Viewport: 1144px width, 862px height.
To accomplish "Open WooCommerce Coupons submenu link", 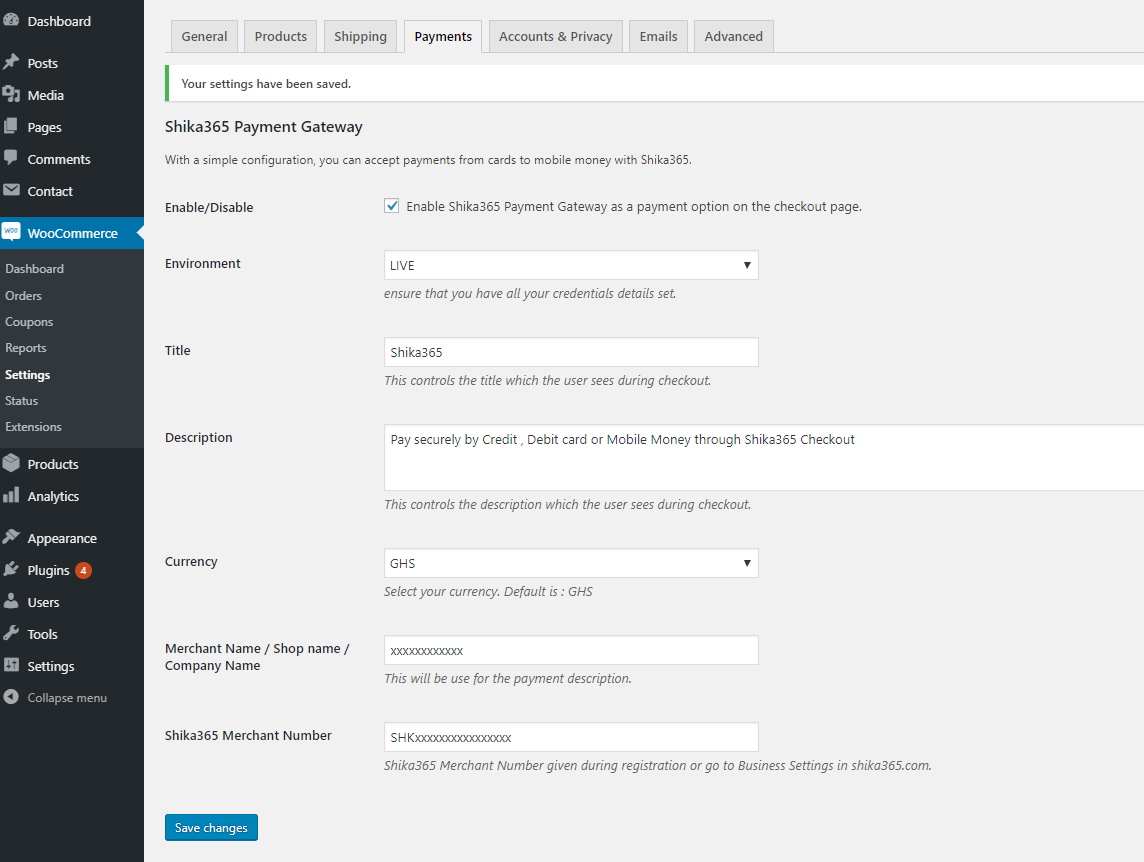I will [x=29, y=322].
